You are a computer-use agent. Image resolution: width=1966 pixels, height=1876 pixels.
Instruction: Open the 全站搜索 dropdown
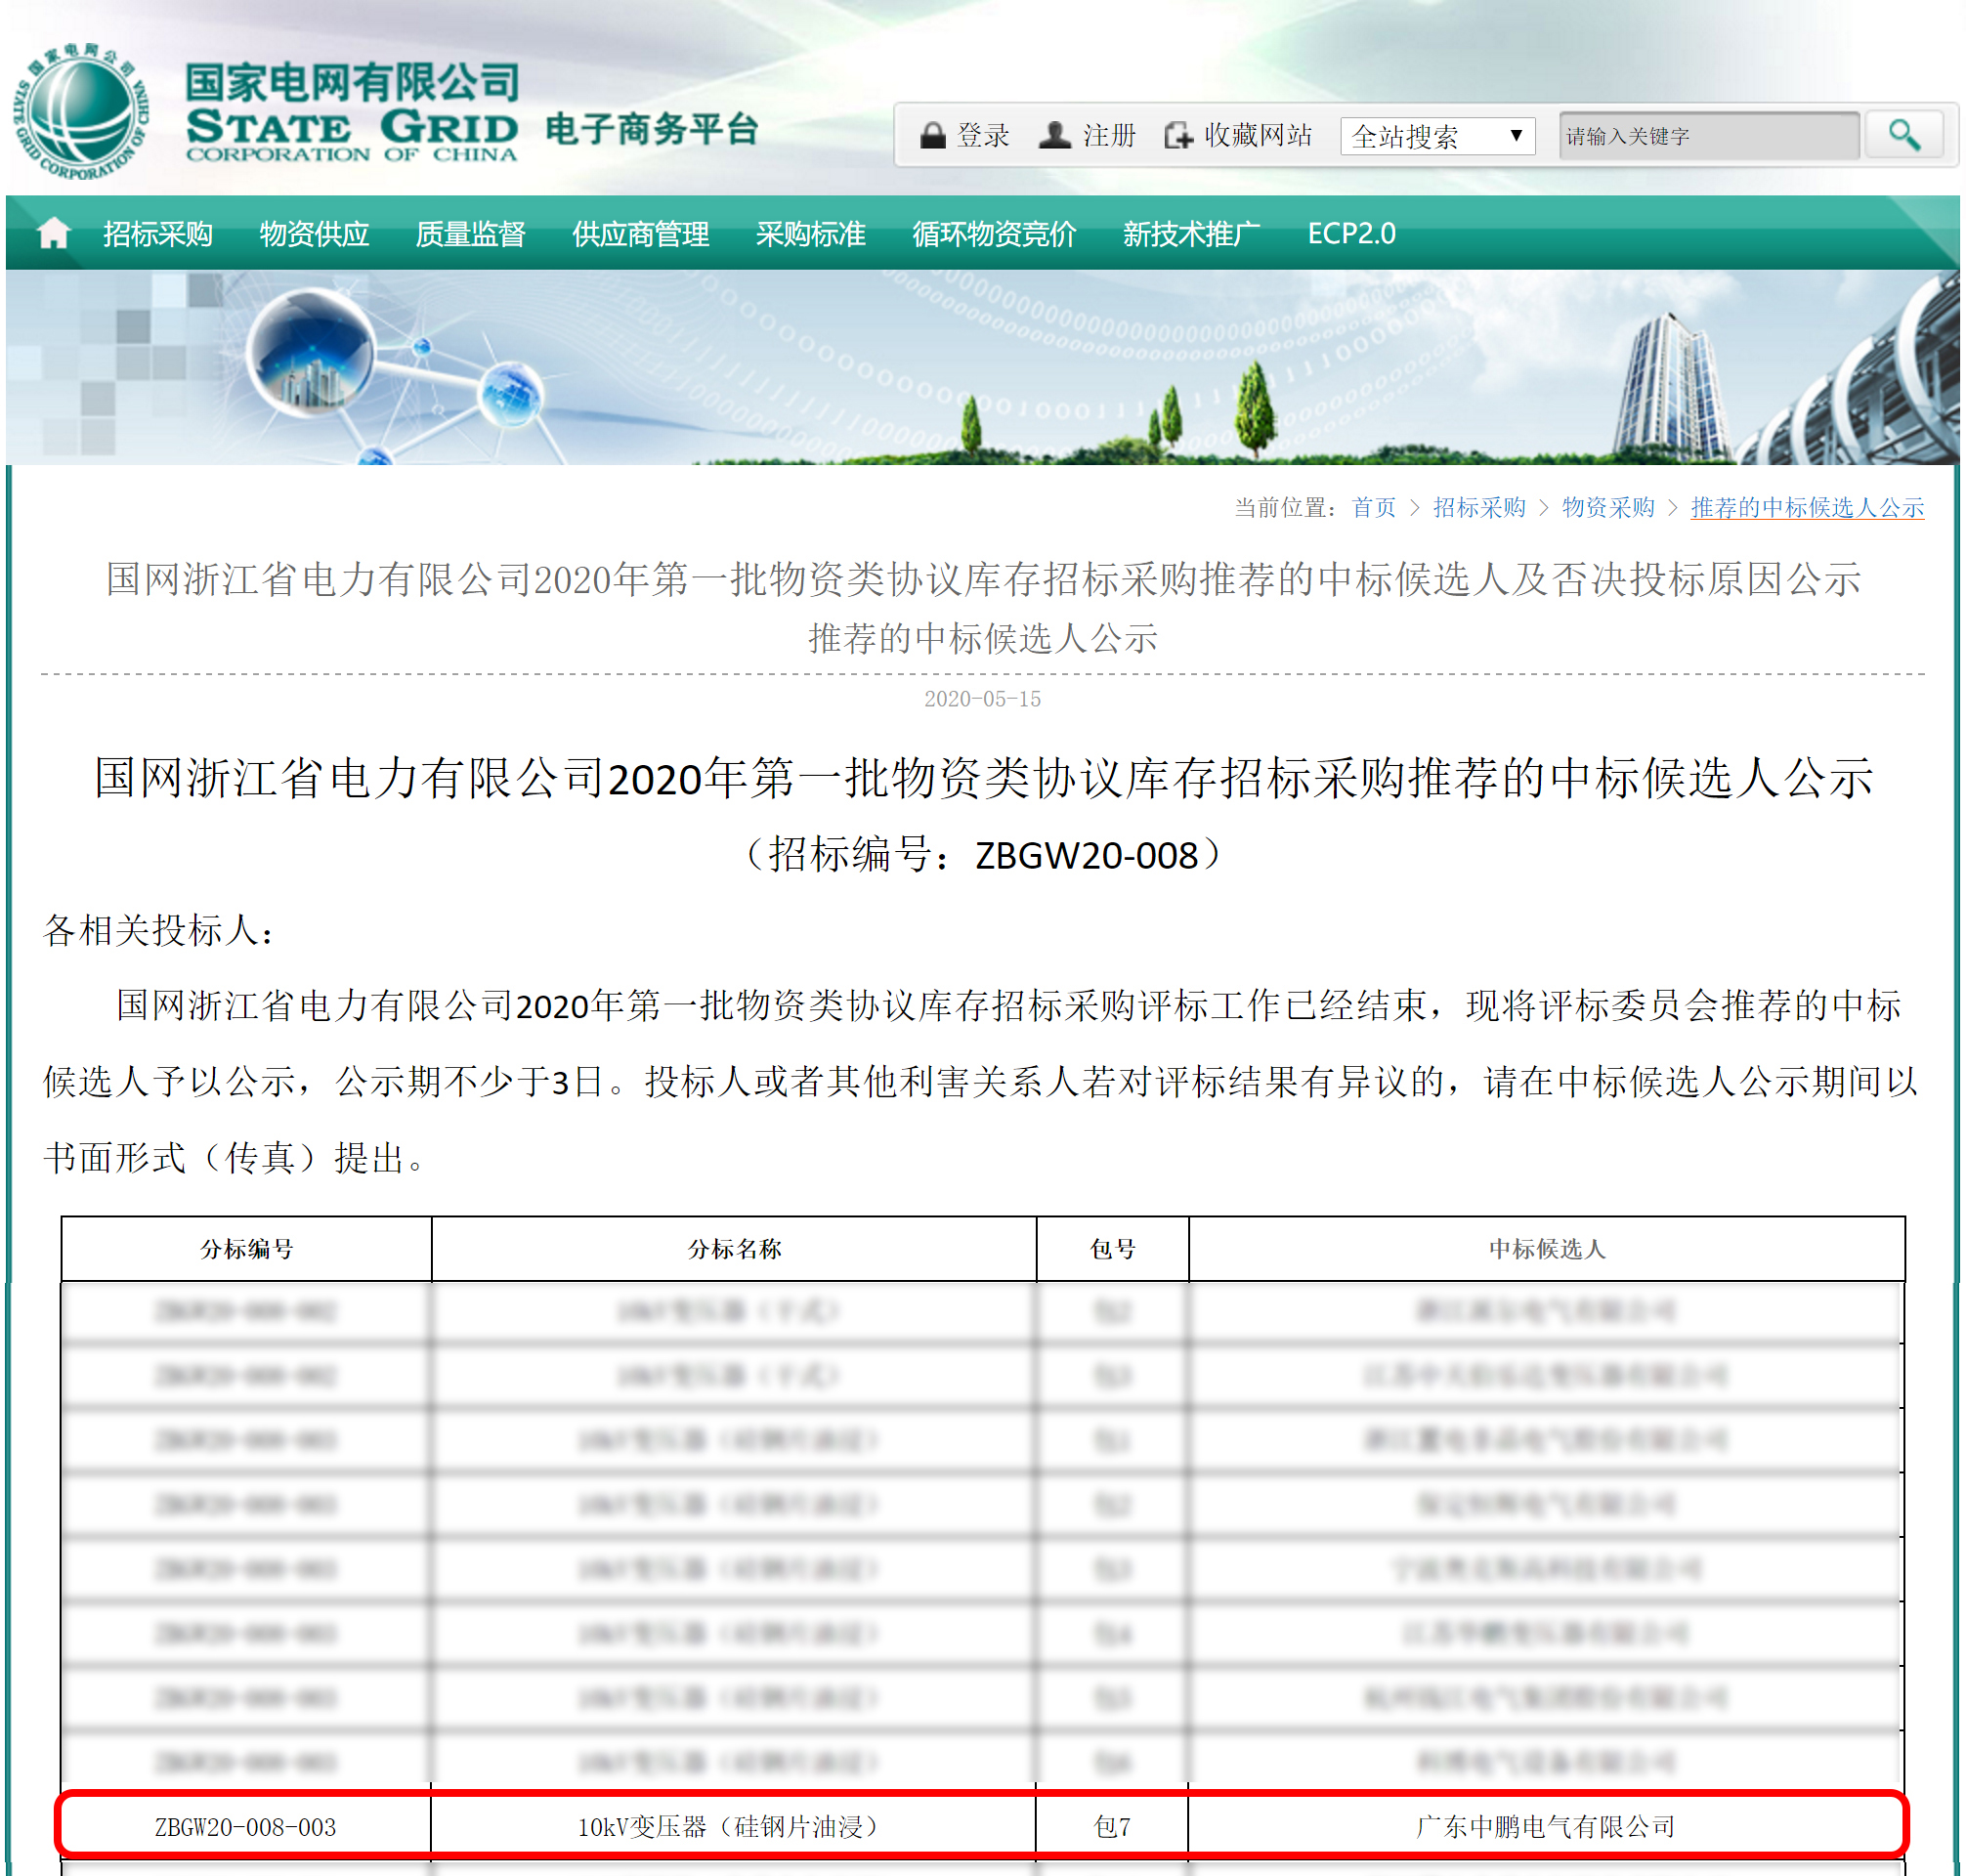click(1436, 136)
